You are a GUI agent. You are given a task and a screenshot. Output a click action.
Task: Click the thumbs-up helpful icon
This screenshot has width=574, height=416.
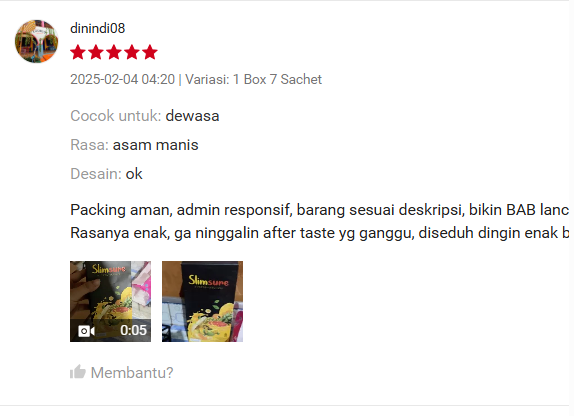coord(78,372)
